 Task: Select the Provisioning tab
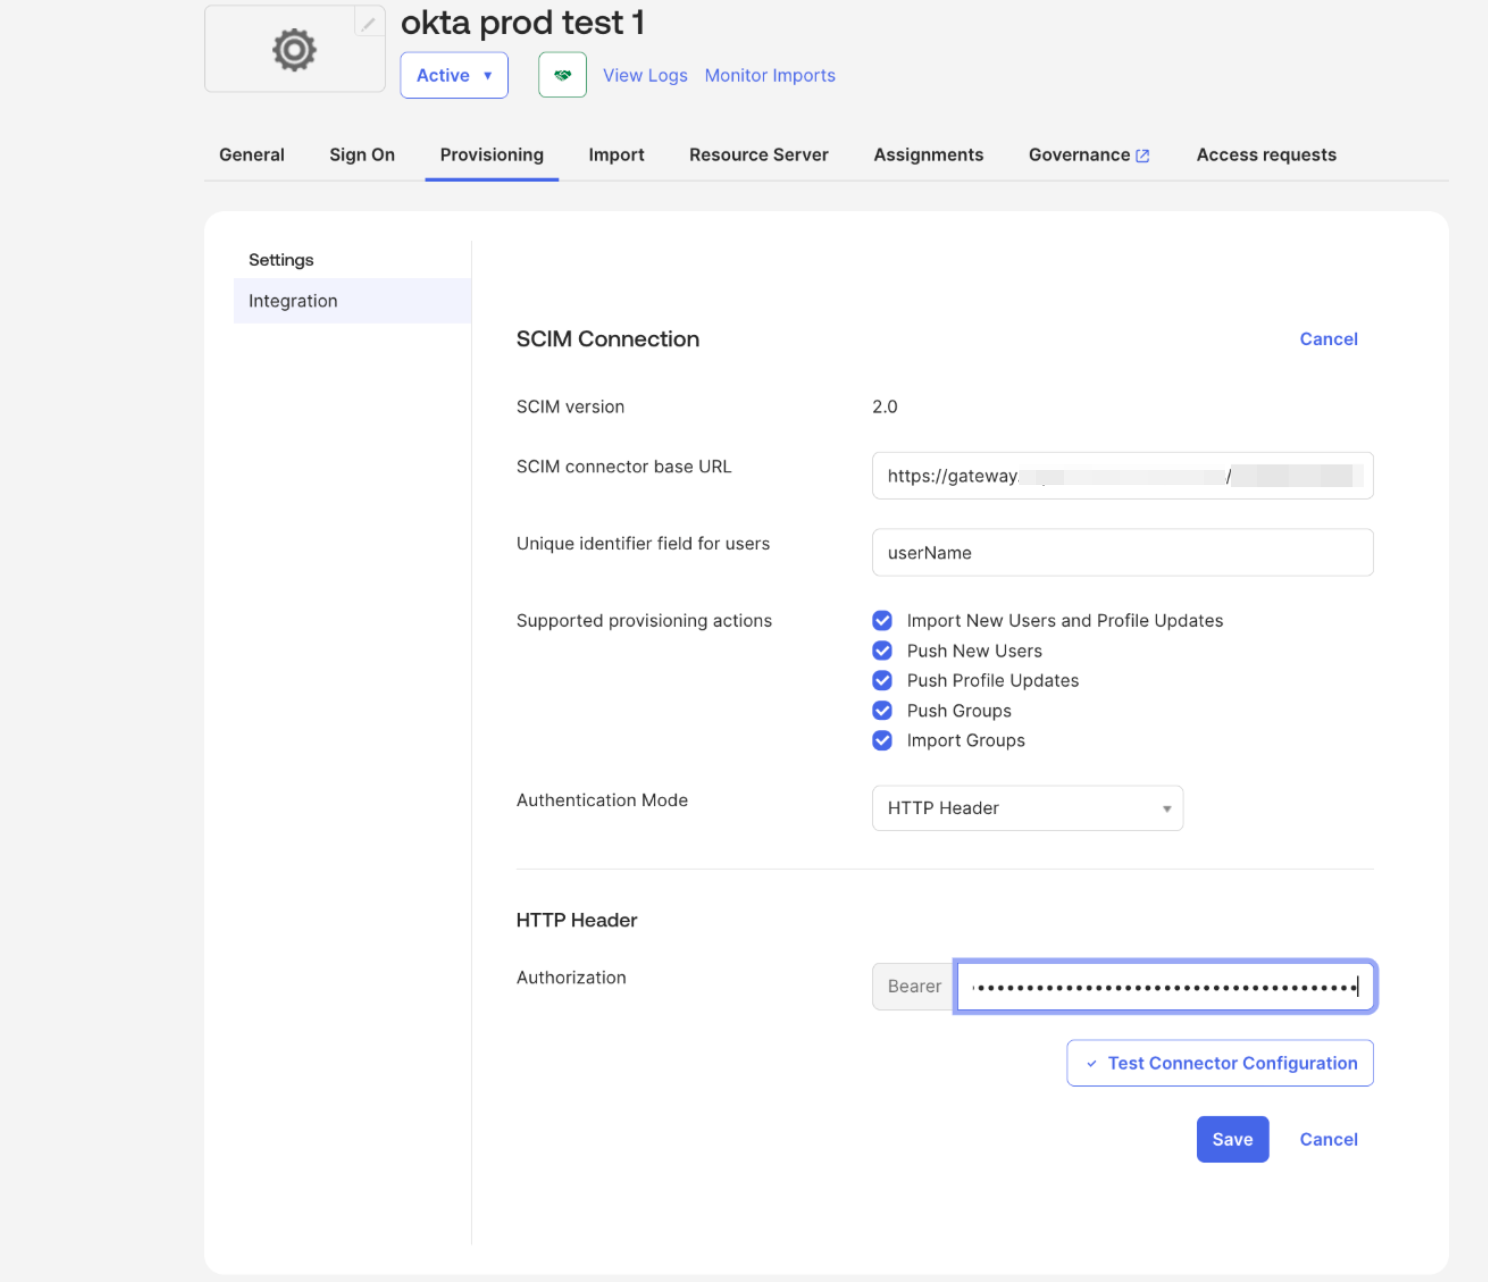(x=492, y=155)
